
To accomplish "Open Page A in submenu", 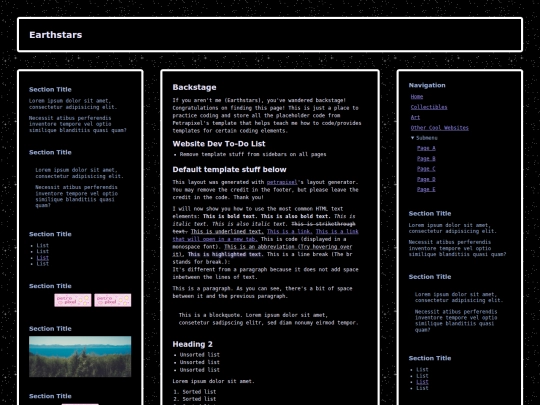I will (x=426, y=148).
